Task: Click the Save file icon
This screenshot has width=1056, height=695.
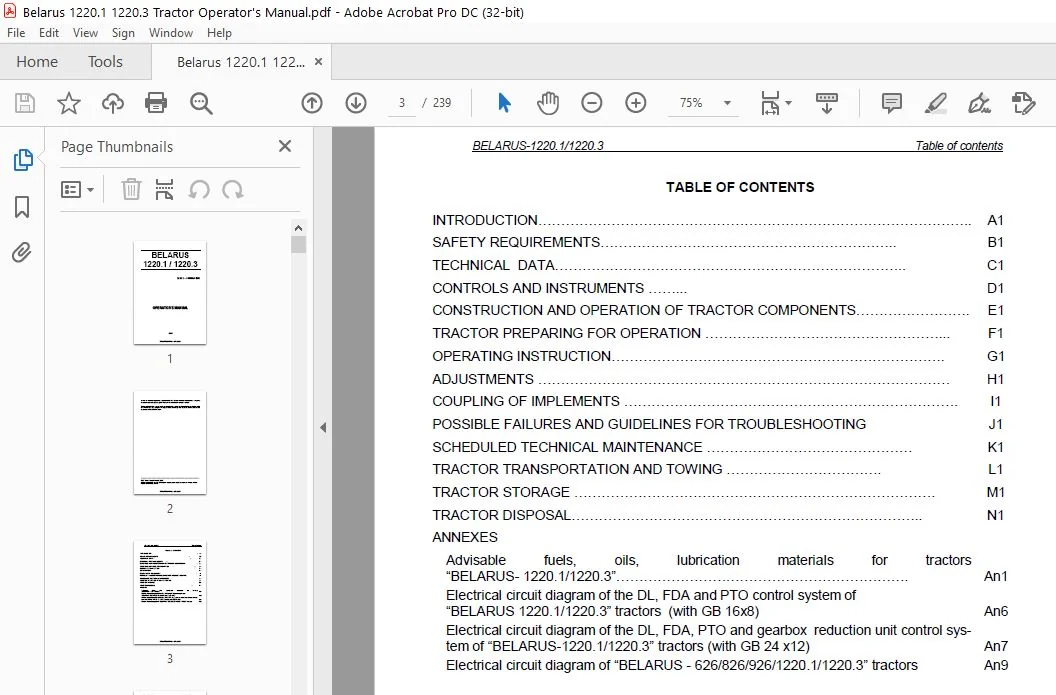Action: [25, 103]
